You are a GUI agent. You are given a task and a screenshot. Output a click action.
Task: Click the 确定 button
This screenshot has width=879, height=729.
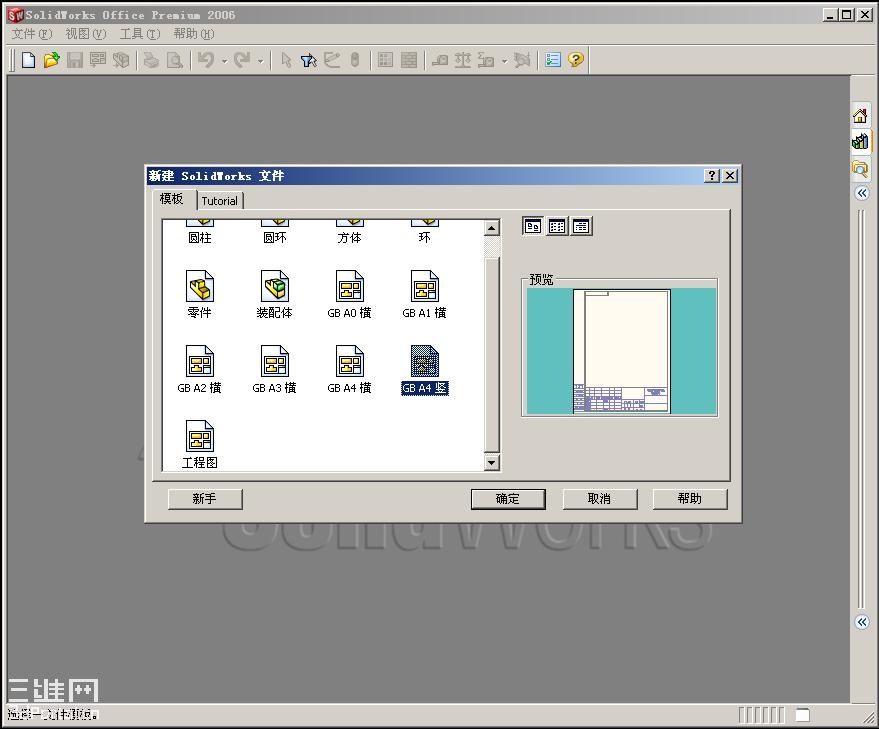(508, 499)
